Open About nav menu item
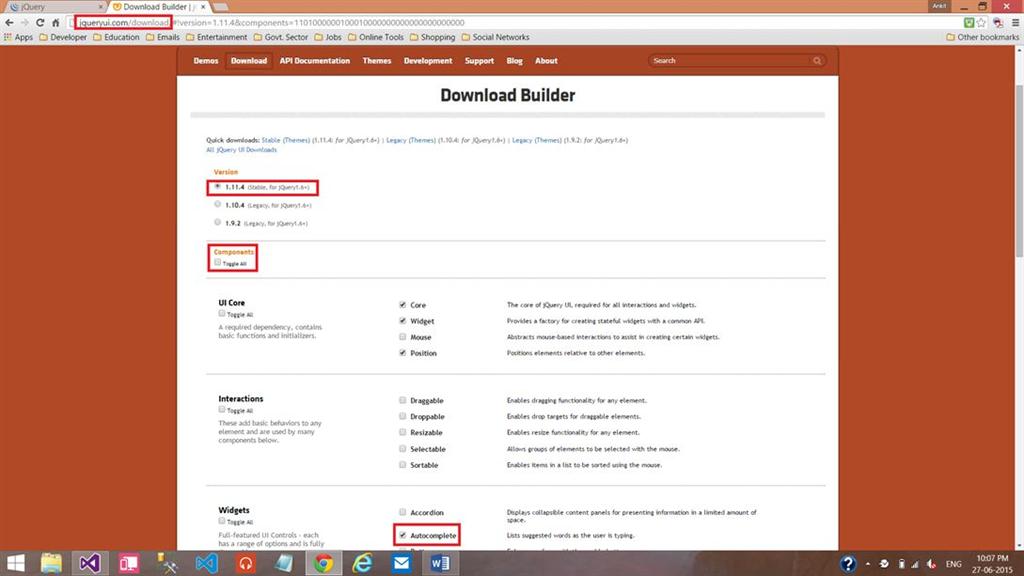The width and height of the screenshot is (1024, 576). click(546, 61)
